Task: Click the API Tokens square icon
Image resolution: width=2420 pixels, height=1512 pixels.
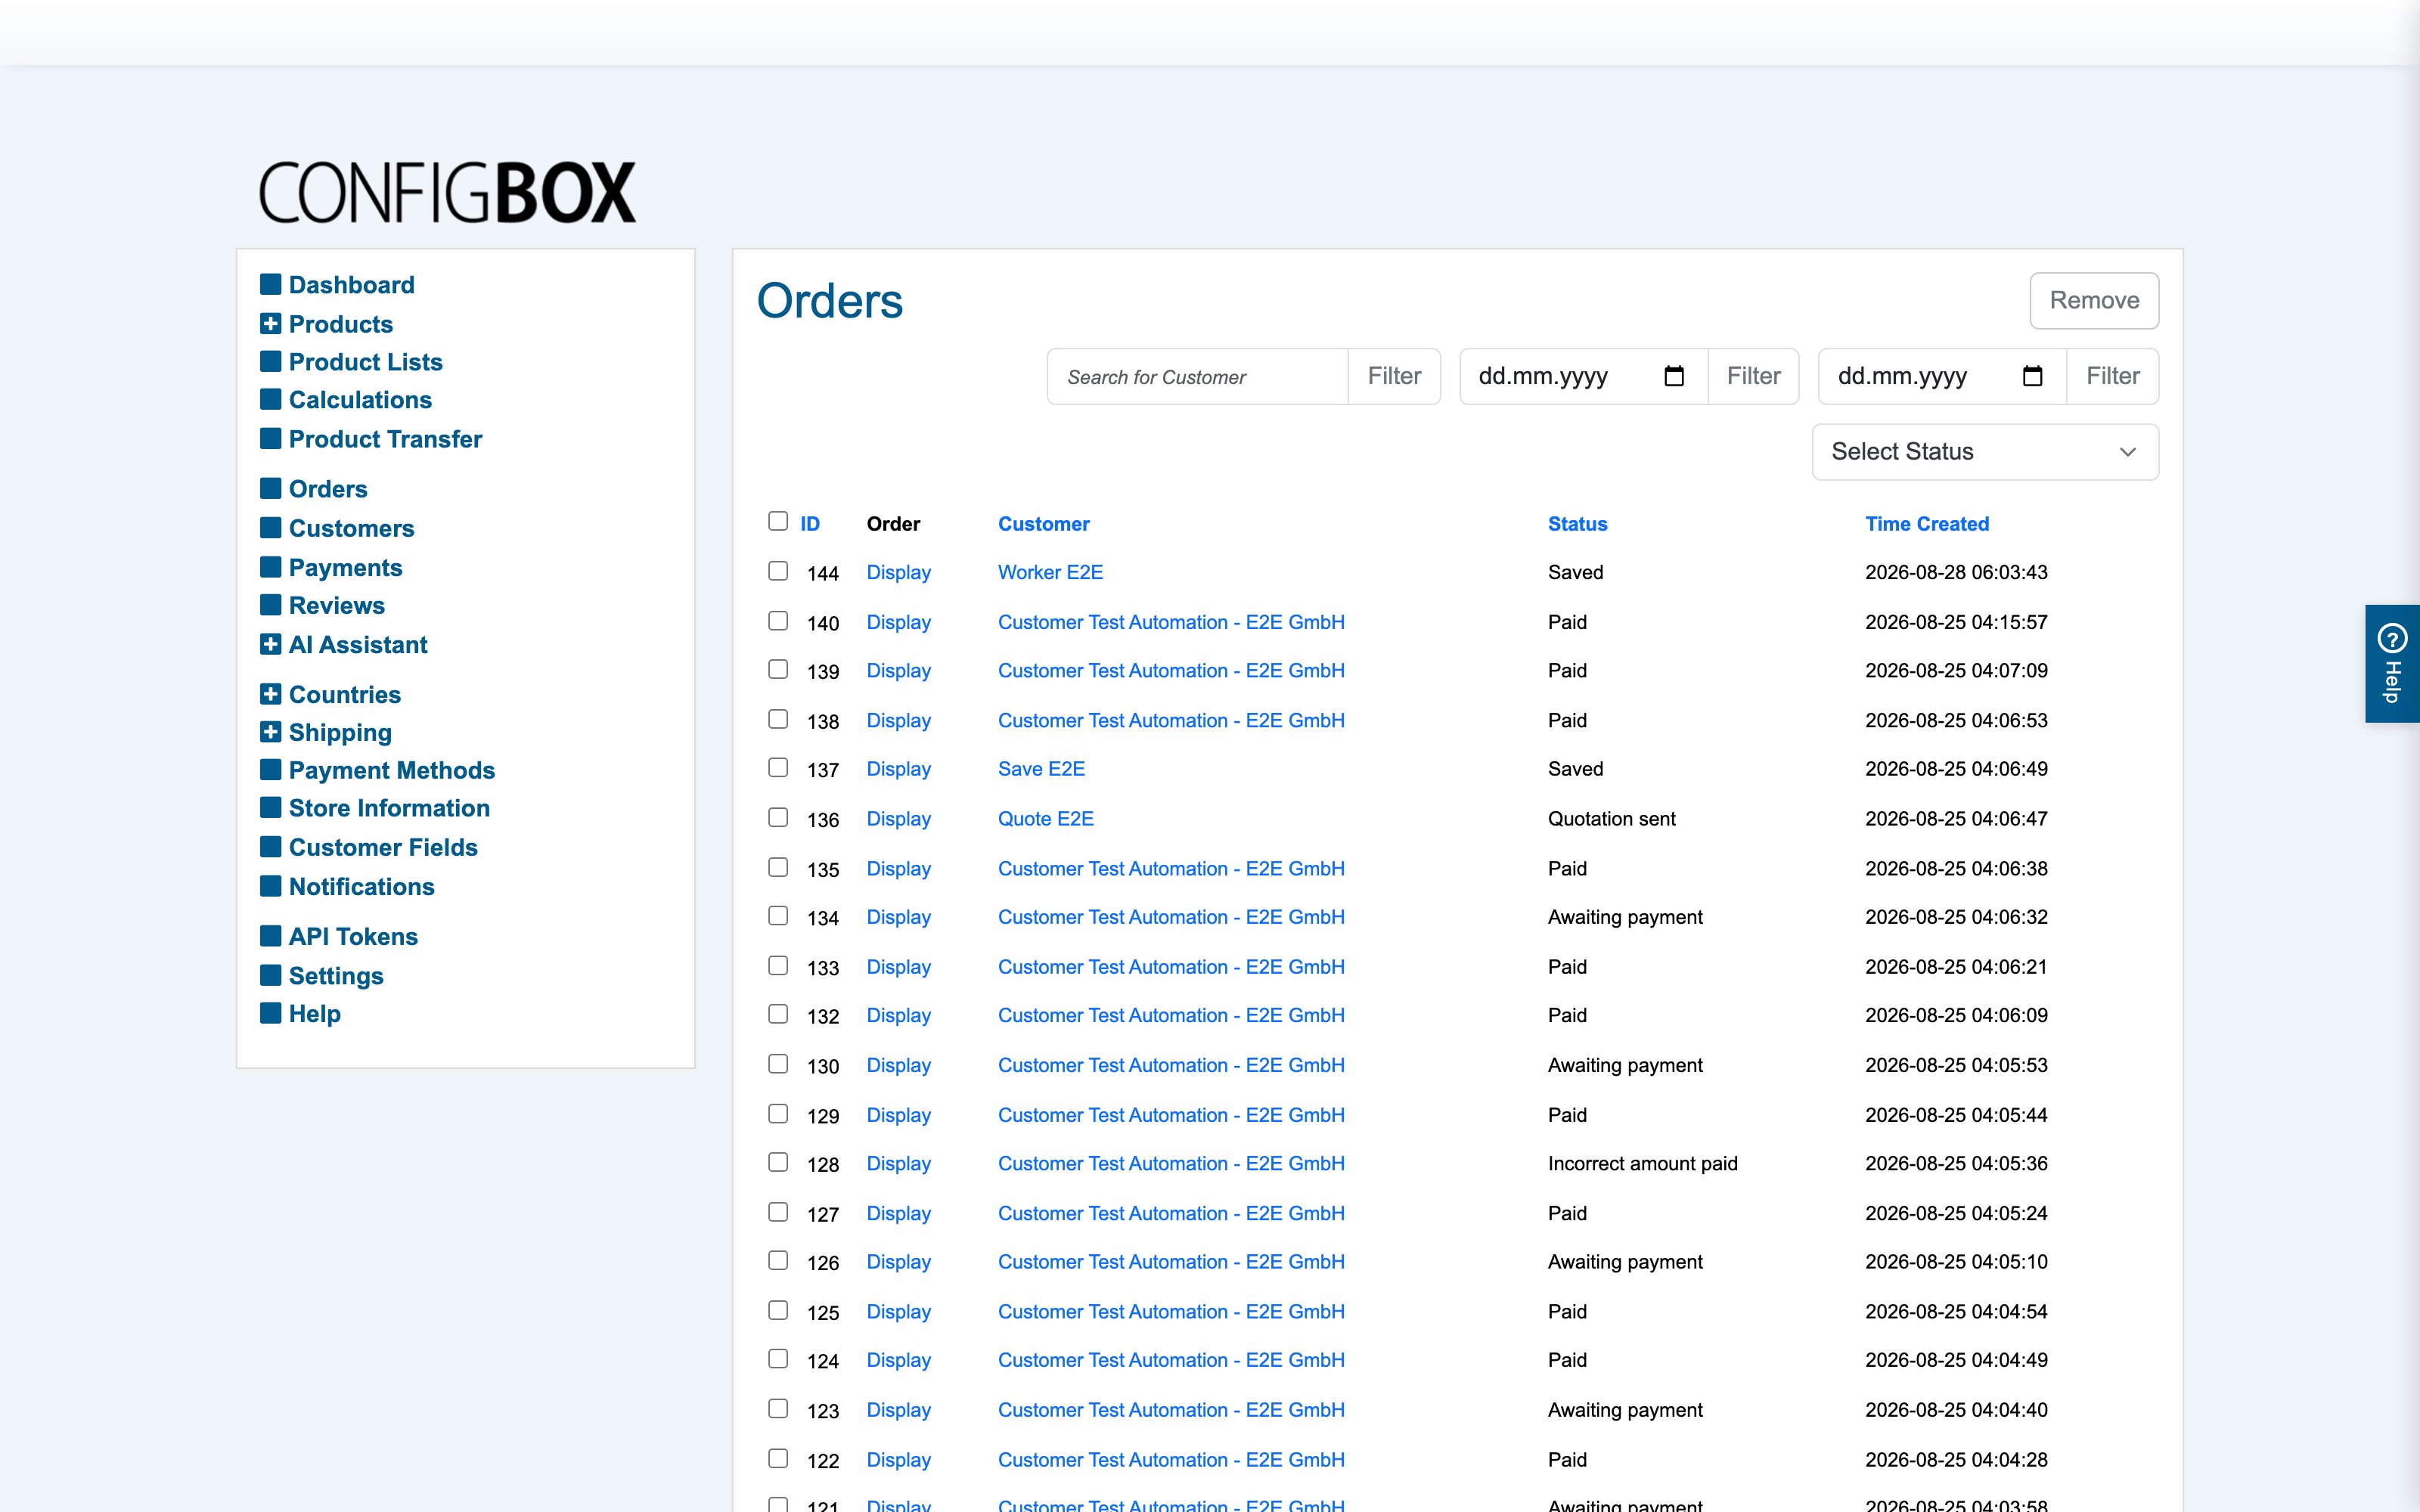Action: point(270,936)
